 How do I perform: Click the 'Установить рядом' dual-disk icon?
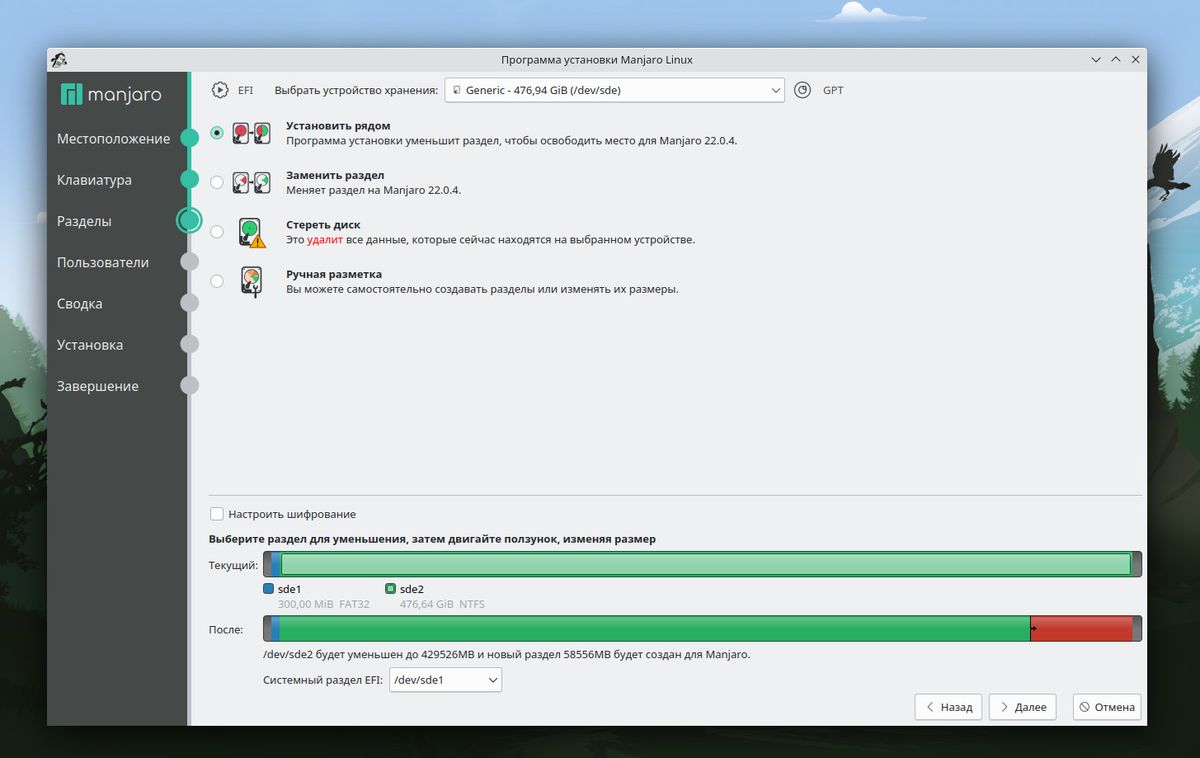(250, 131)
